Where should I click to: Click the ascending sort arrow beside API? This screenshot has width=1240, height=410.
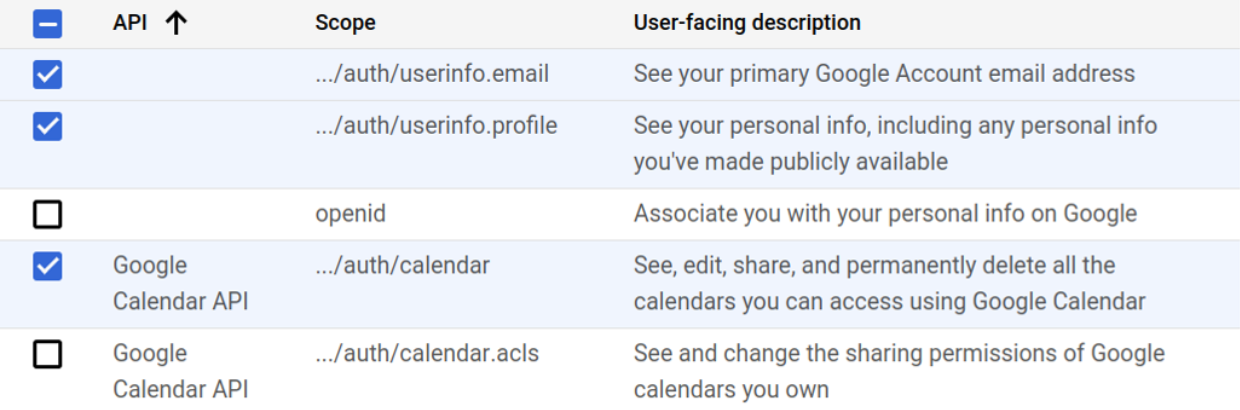(x=176, y=23)
